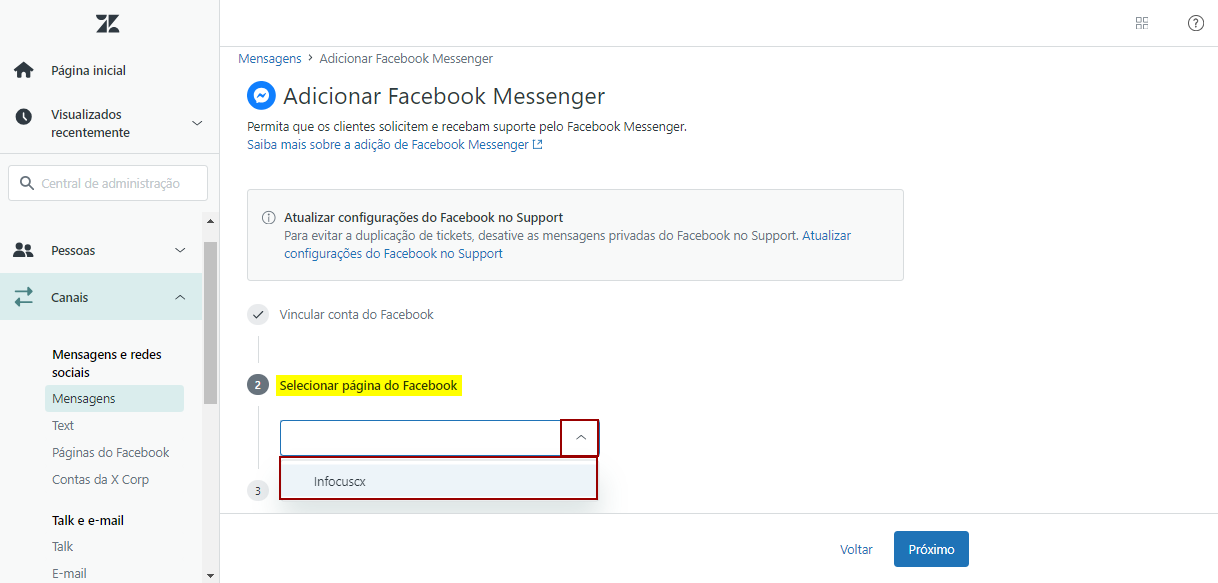Screen dimensions: 1218x583
Task: Close the Facebook page dropdown chevron
Action: (580, 438)
